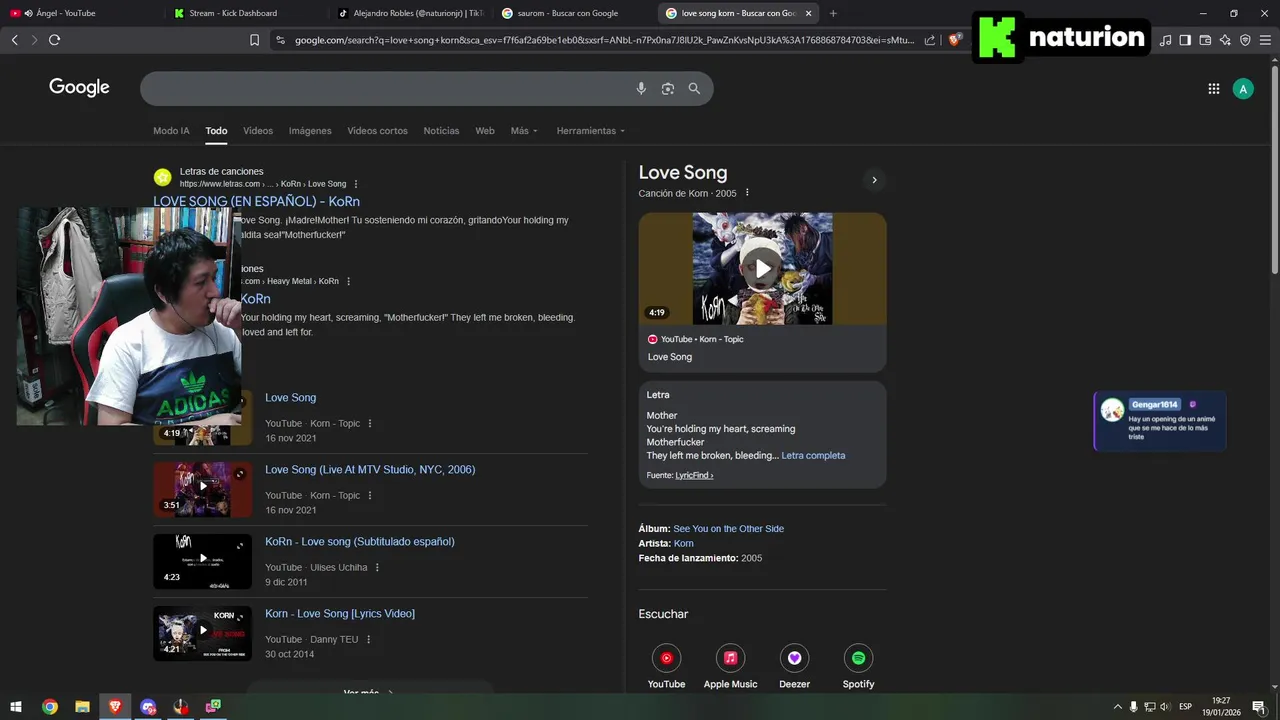Open Spotify listening option icon
The width and height of the screenshot is (1280, 720).
858,658
